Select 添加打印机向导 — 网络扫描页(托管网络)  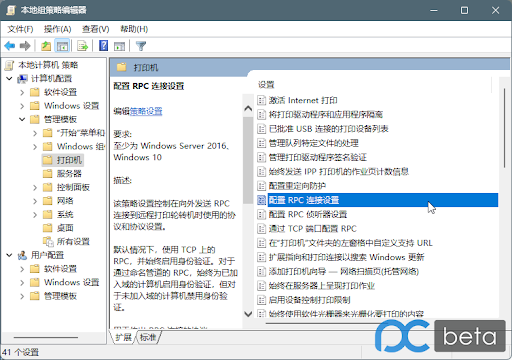coord(344,272)
